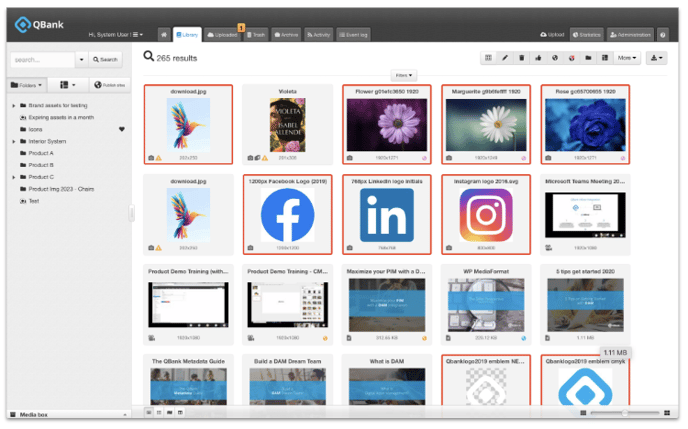Click into the search field
The image size is (688, 429).
coord(43,60)
